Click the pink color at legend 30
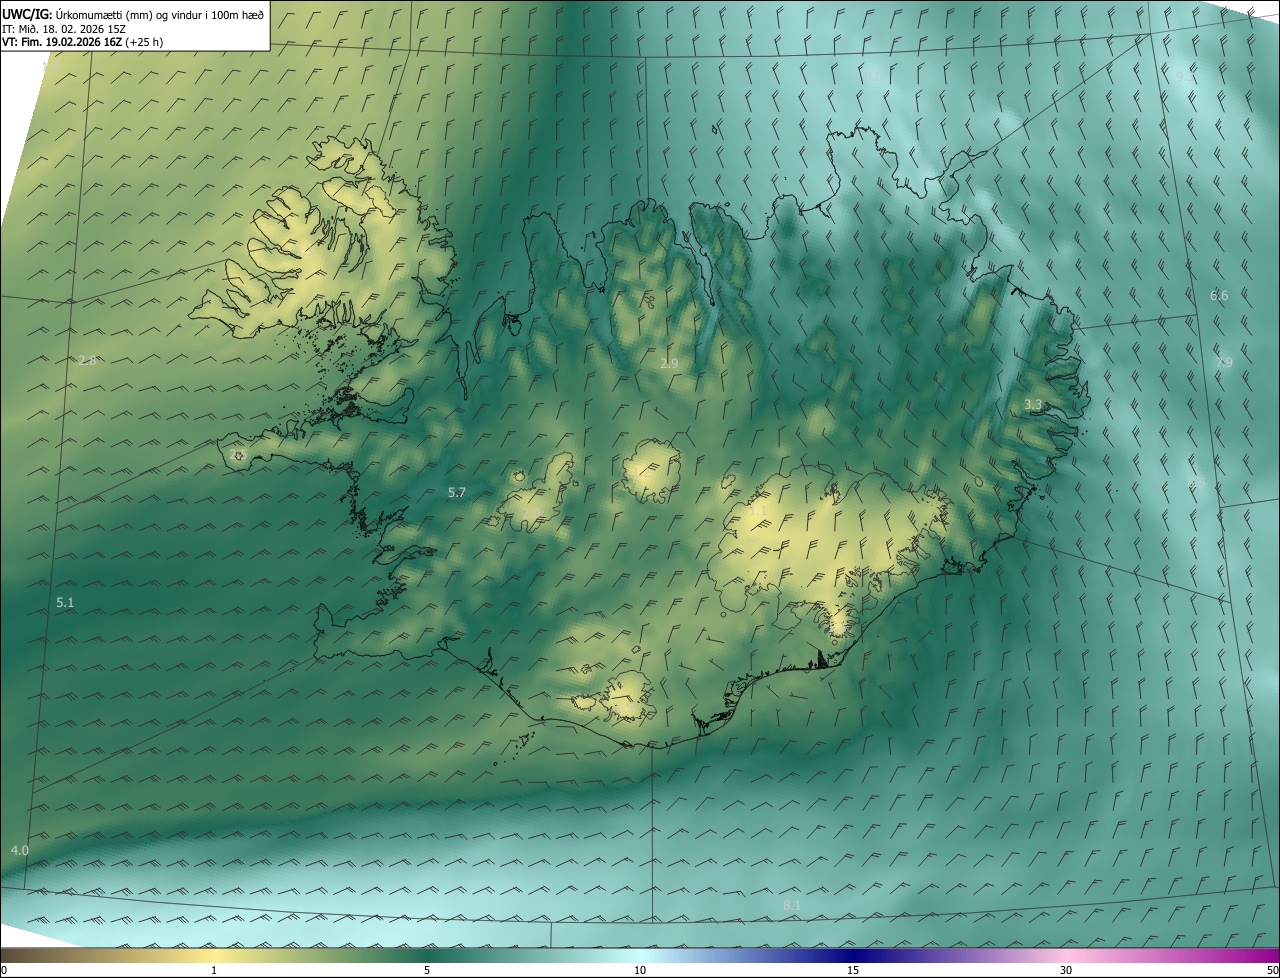The width and height of the screenshot is (1280, 978). click(x=1066, y=955)
